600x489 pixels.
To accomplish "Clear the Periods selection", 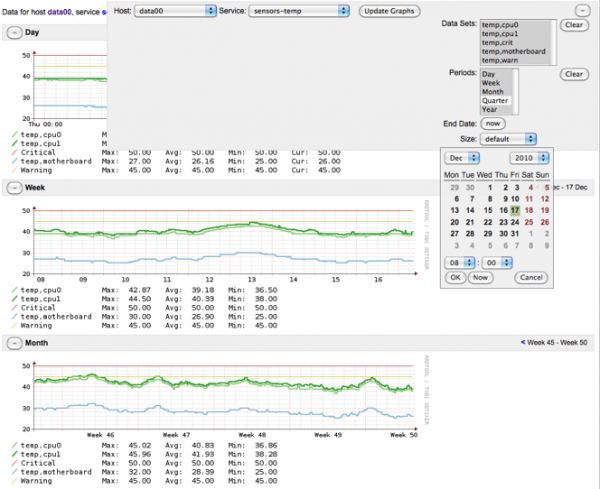I will coord(572,74).
